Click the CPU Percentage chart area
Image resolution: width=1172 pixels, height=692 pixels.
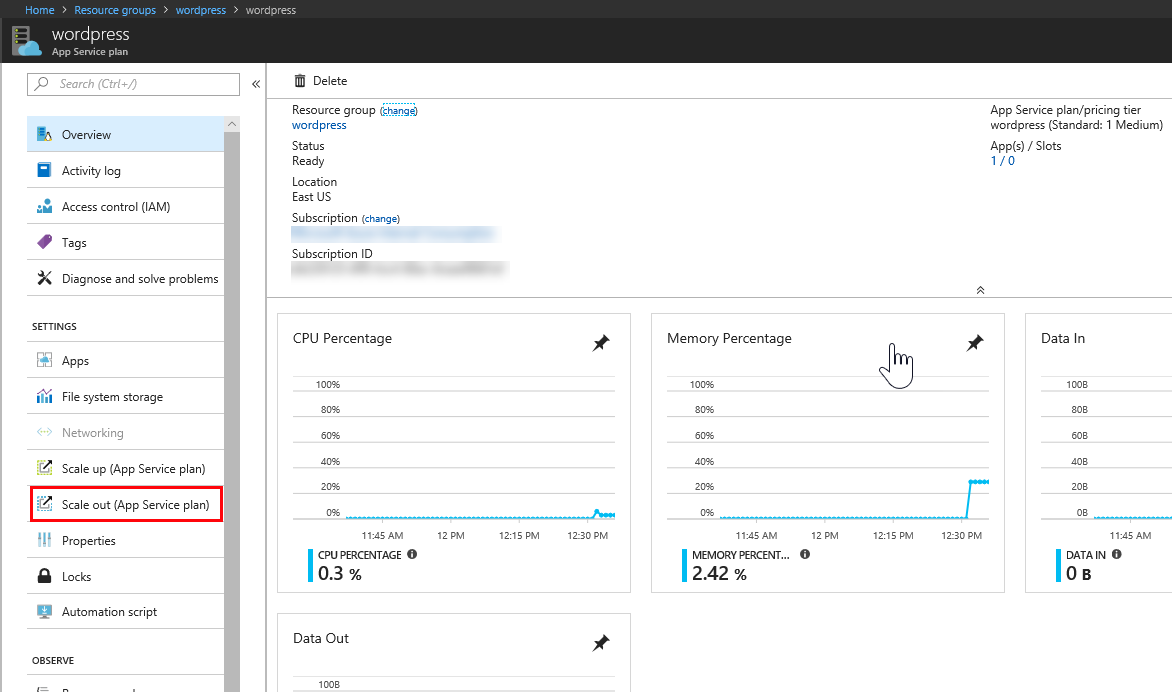pos(454,448)
